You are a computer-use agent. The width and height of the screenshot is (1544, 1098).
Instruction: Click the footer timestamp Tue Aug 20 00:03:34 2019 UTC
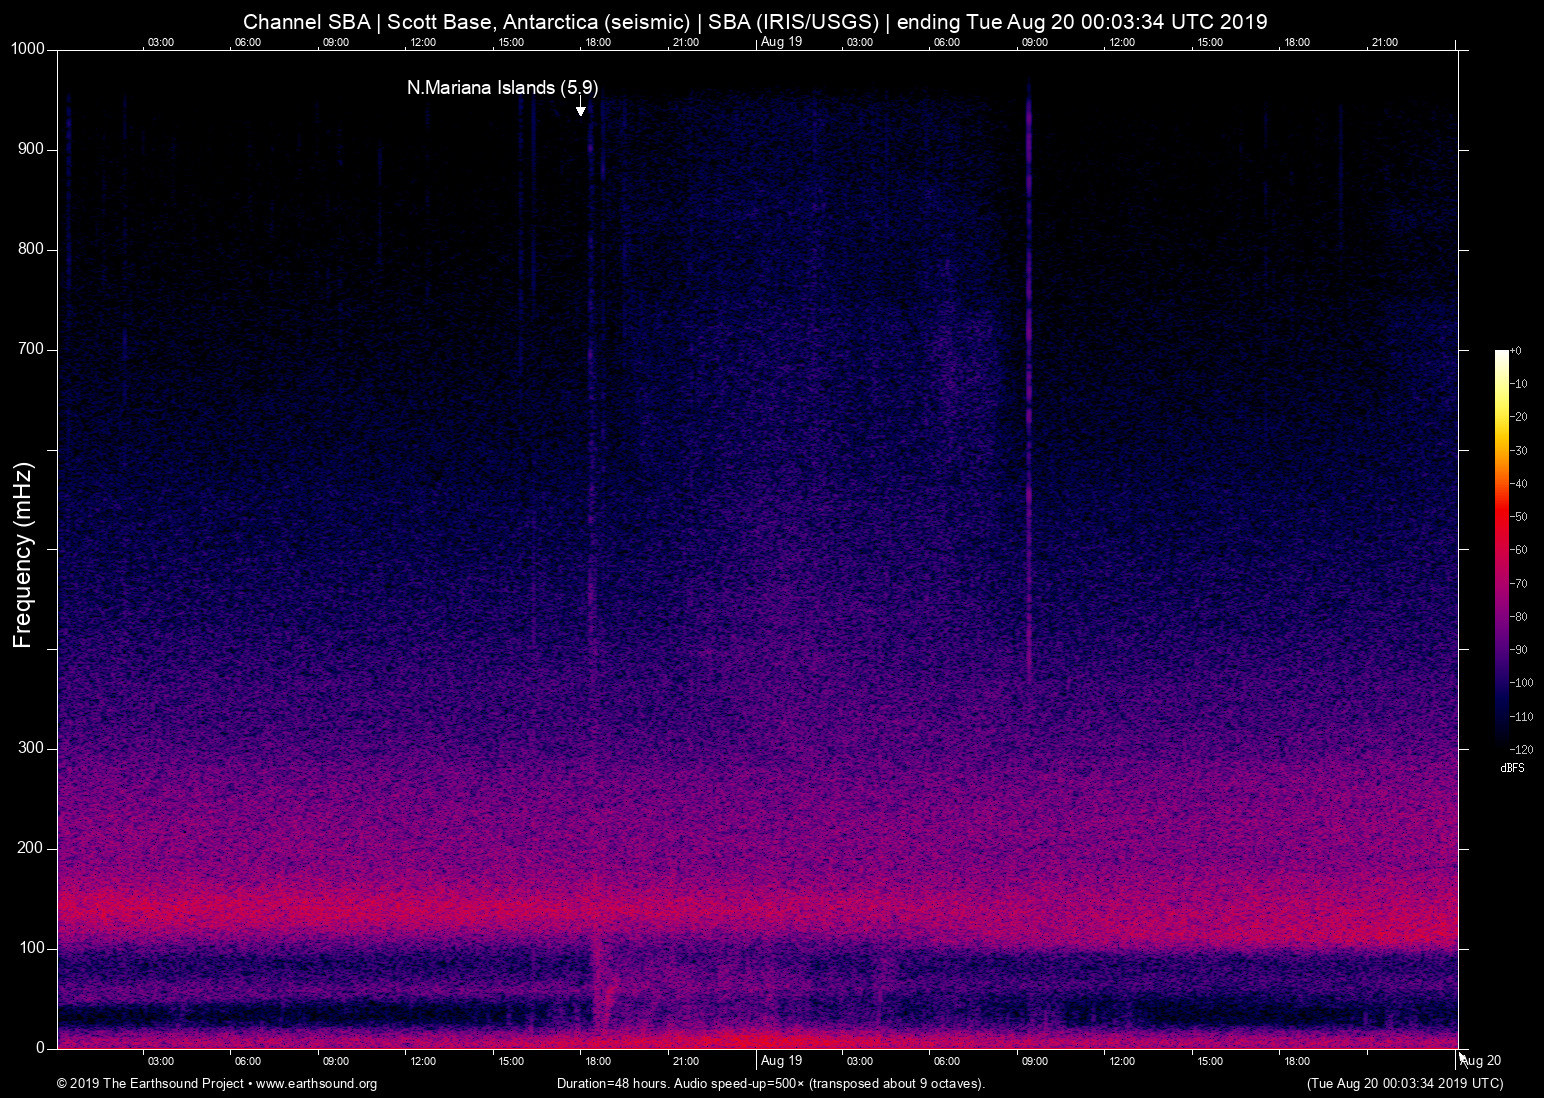(1404, 1084)
